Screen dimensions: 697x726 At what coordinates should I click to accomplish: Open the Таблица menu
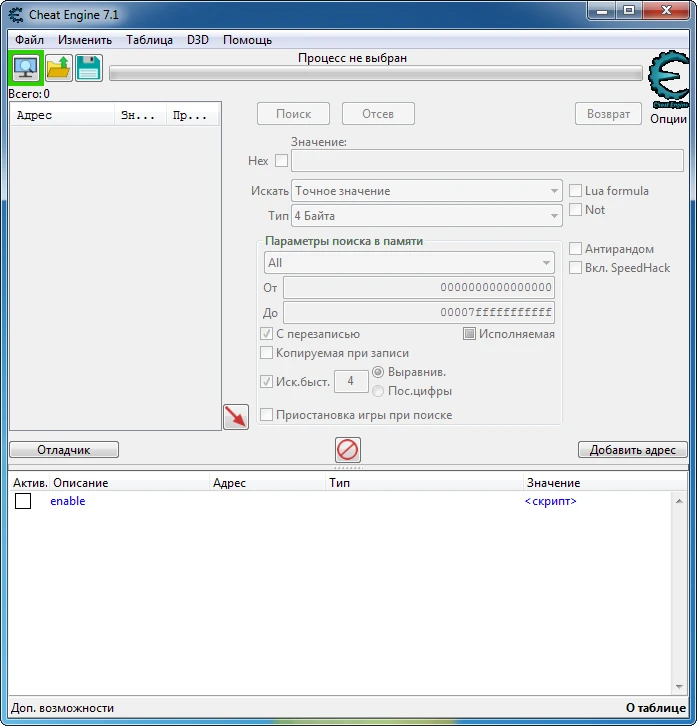click(149, 40)
